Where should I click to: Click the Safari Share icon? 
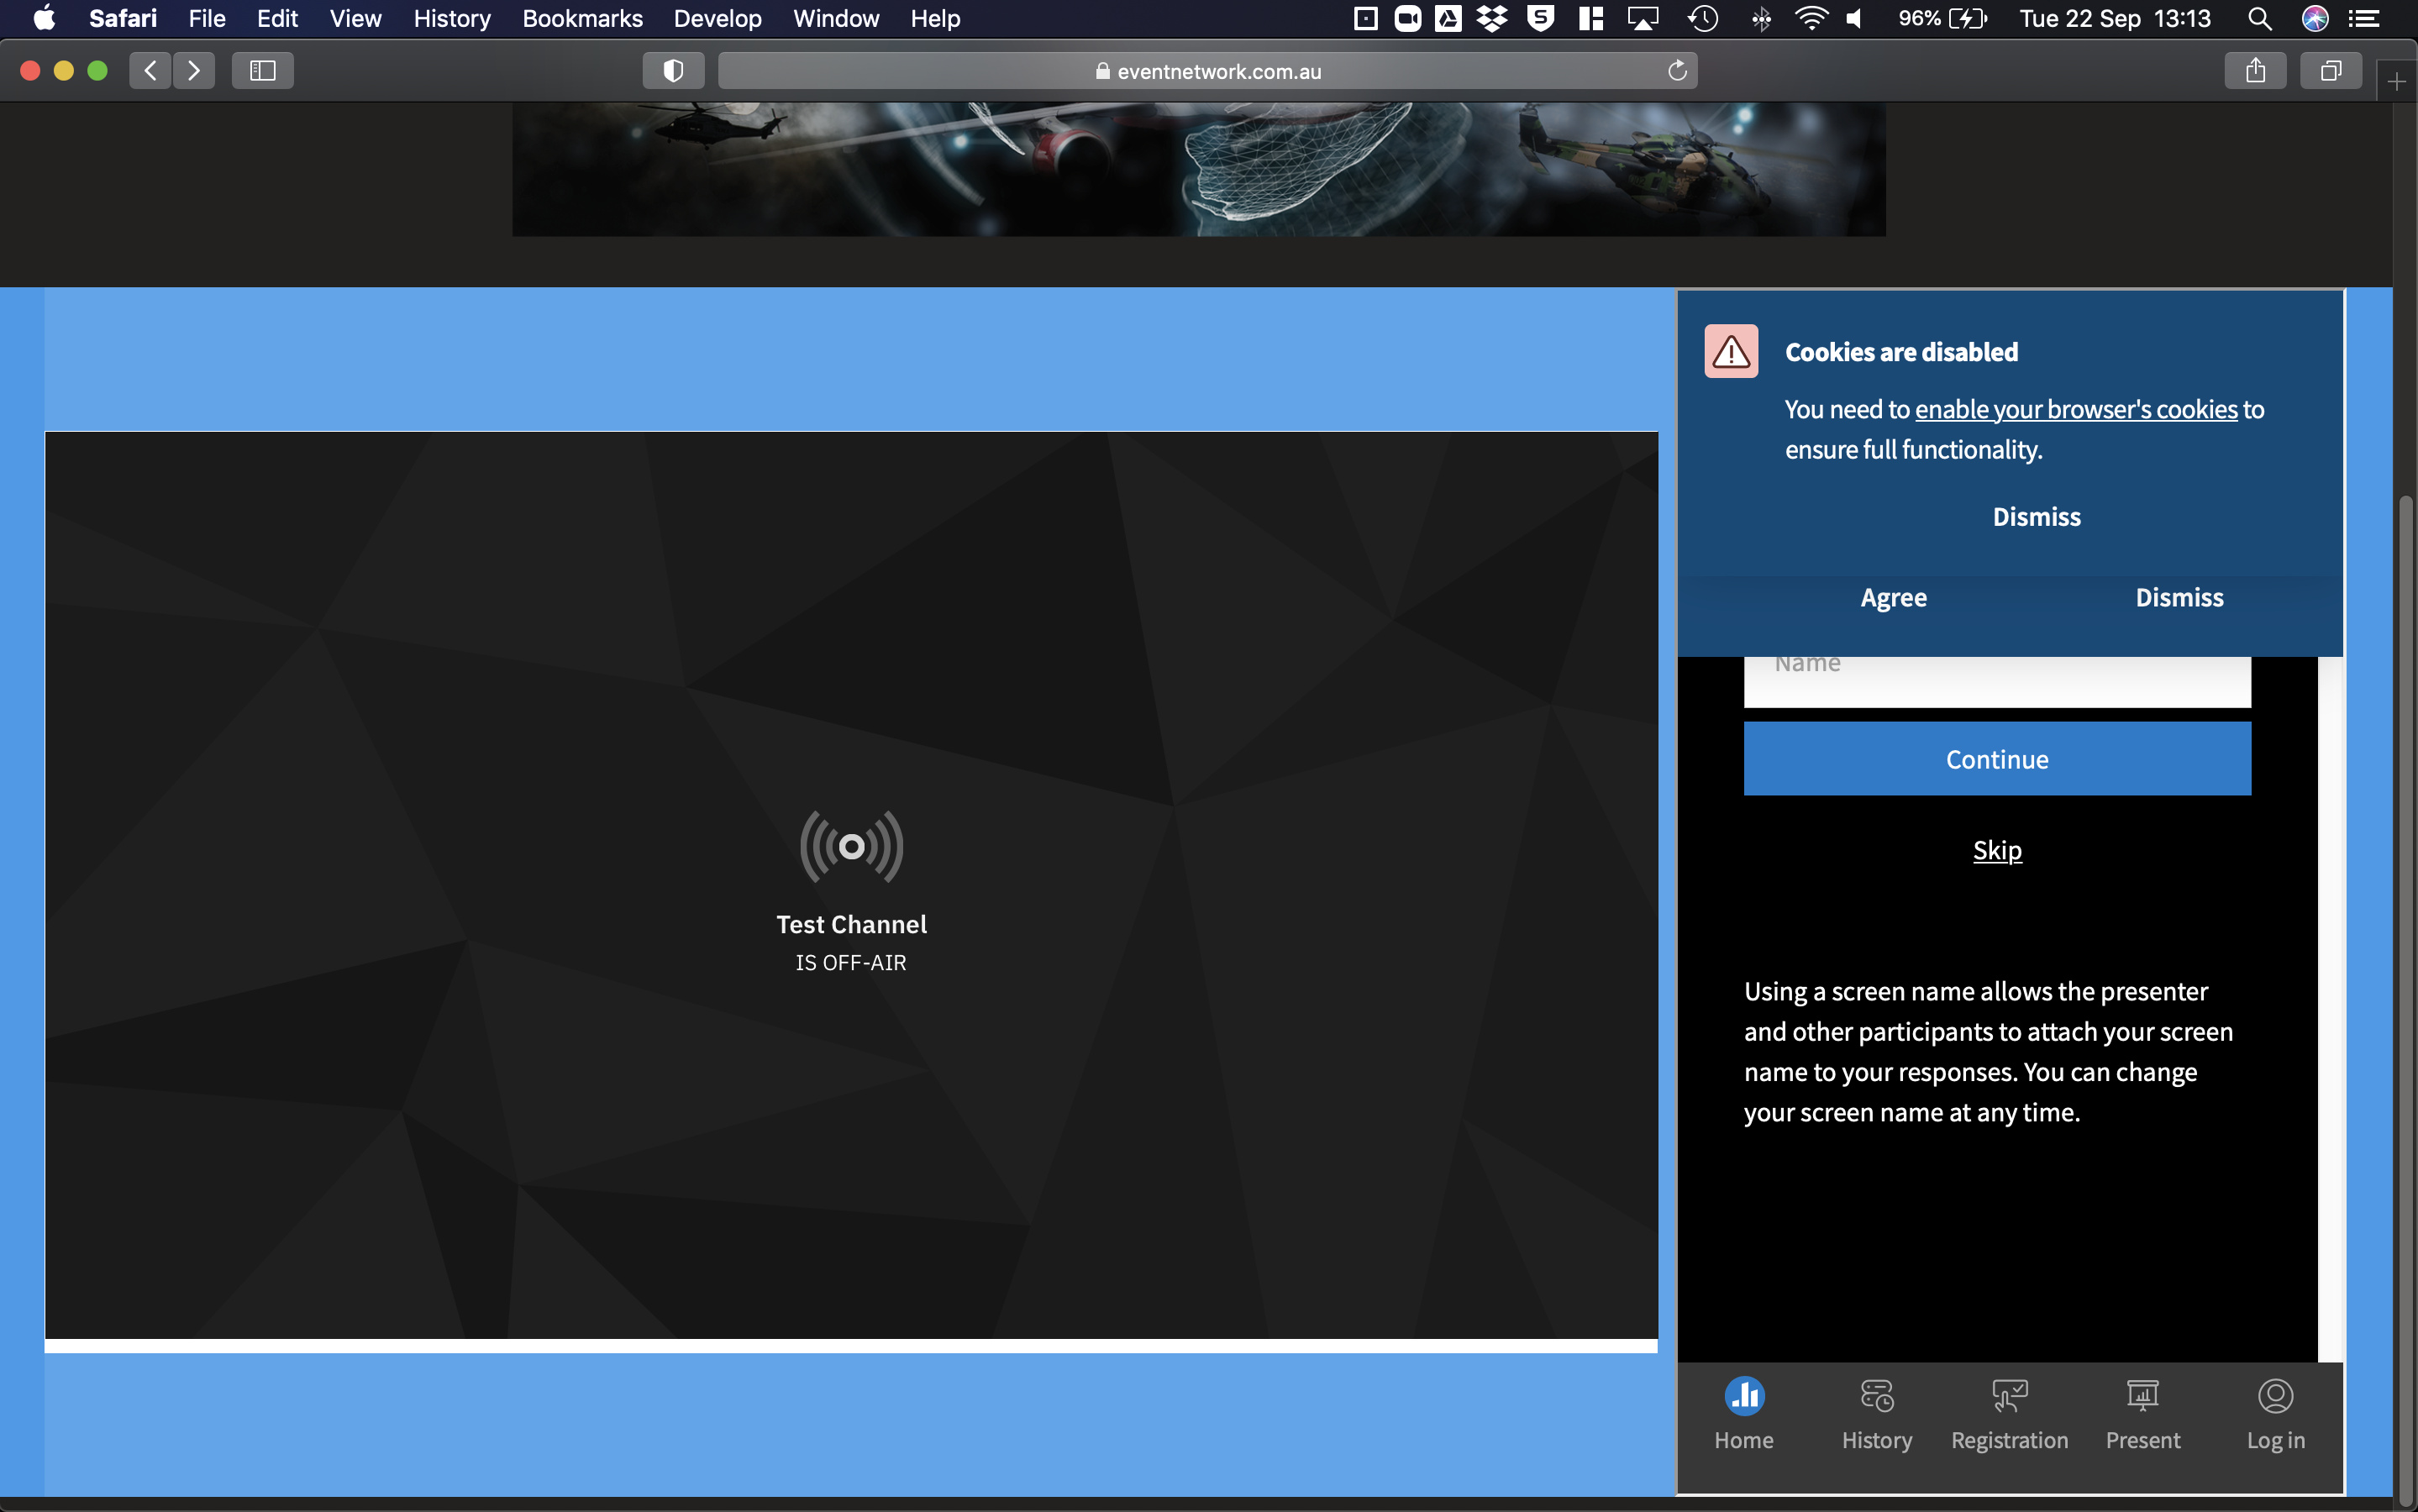pos(2255,71)
